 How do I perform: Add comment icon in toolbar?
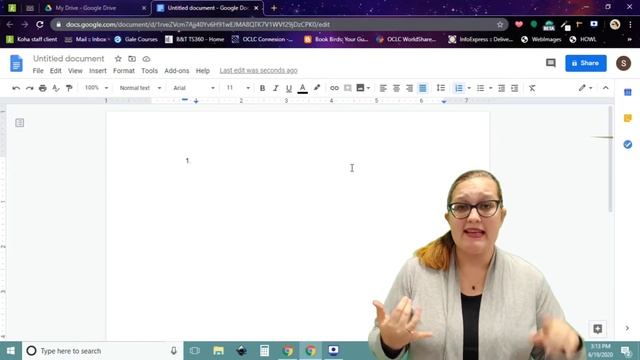347,88
